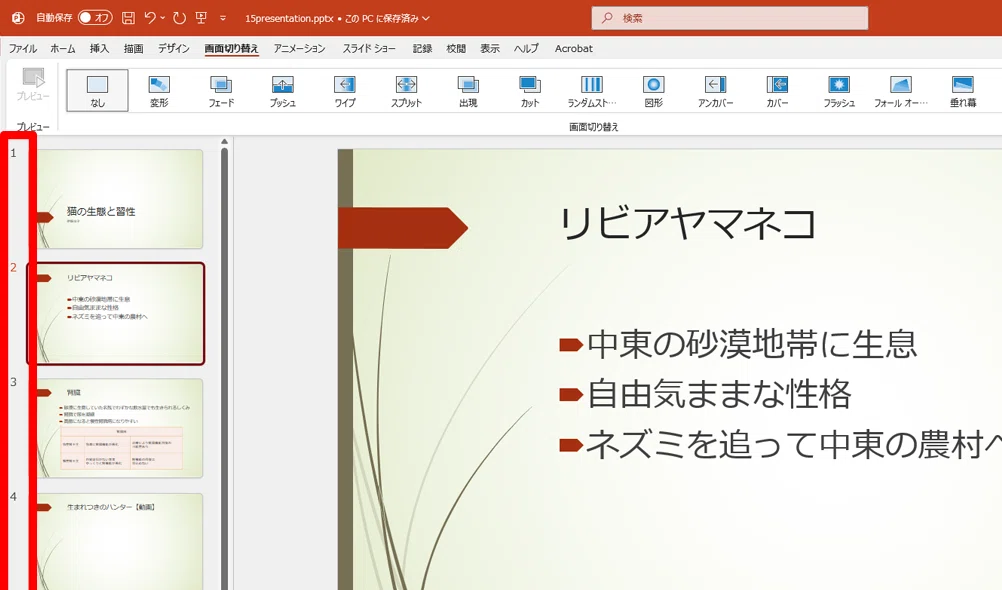This screenshot has width=1002, height=590.
Task: Click the Undo arrow icon
Action: [150, 18]
